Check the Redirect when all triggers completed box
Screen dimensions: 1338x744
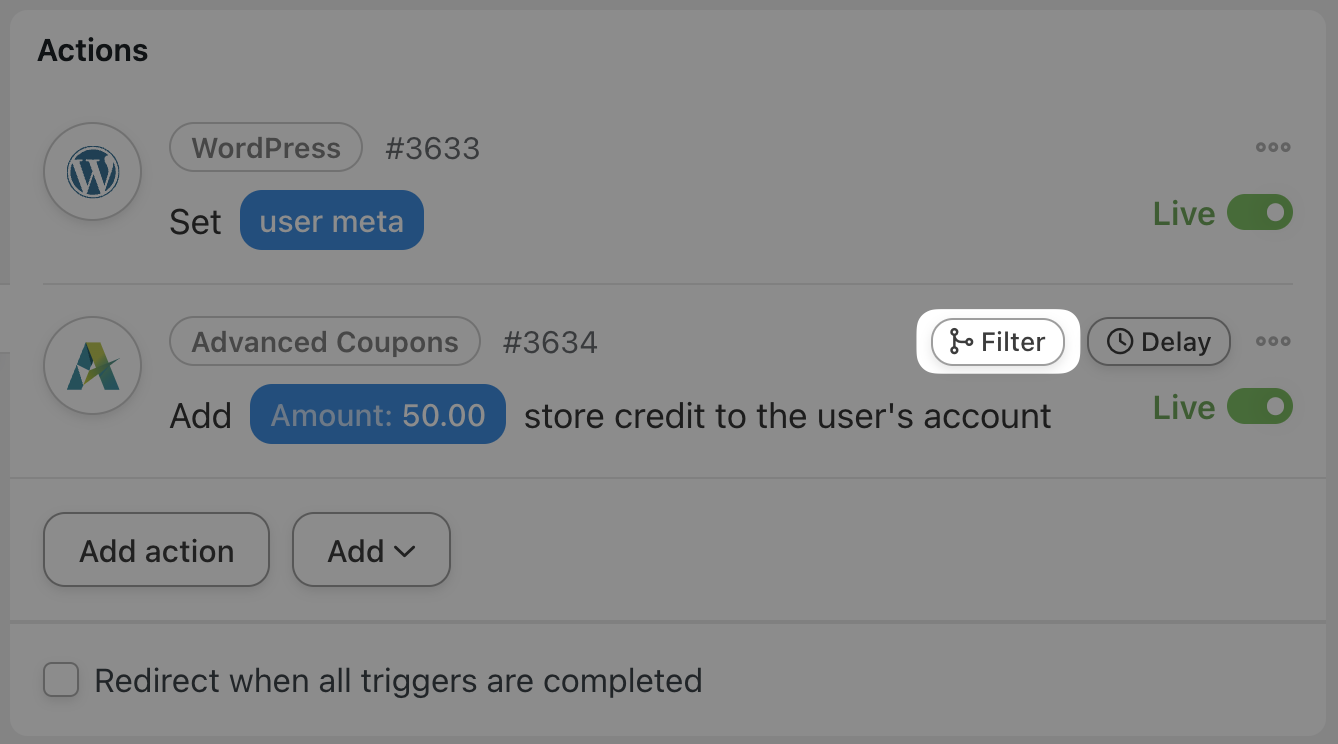[61, 681]
